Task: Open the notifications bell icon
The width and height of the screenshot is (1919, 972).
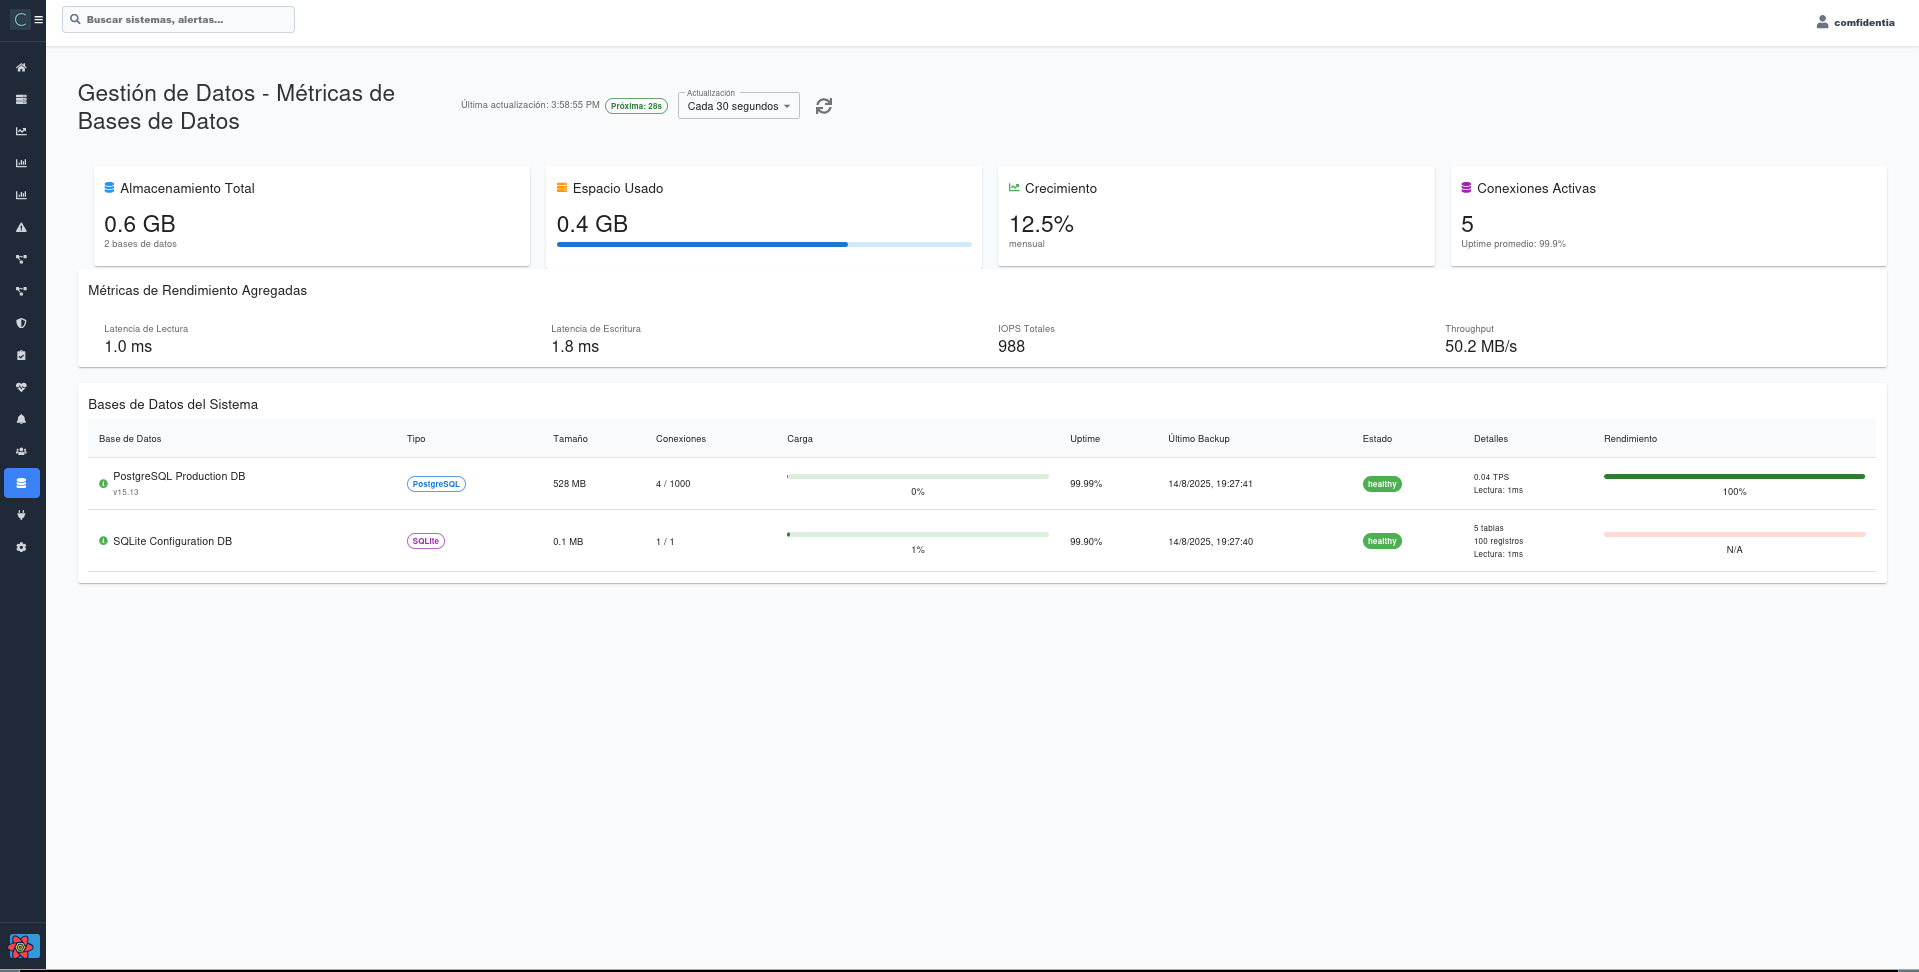Action: [x=22, y=419]
